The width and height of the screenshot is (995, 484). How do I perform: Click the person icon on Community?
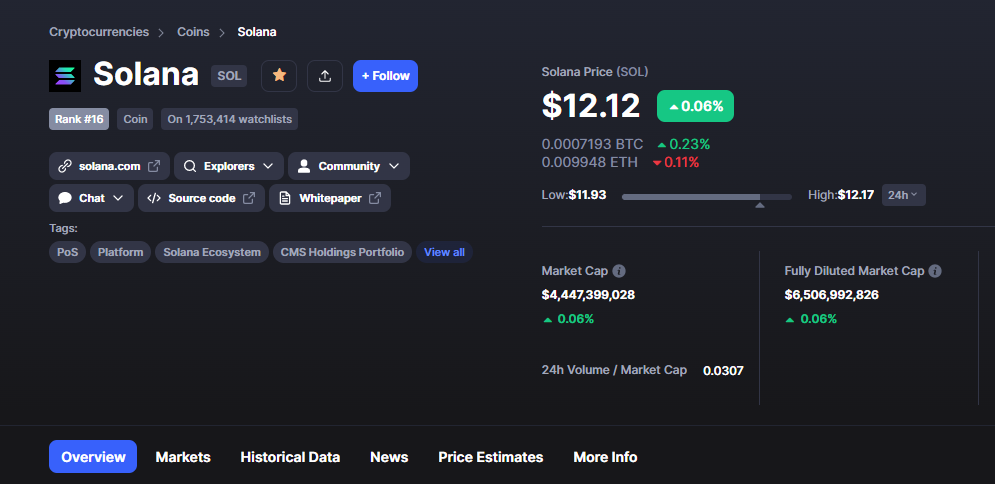[304, 166]
